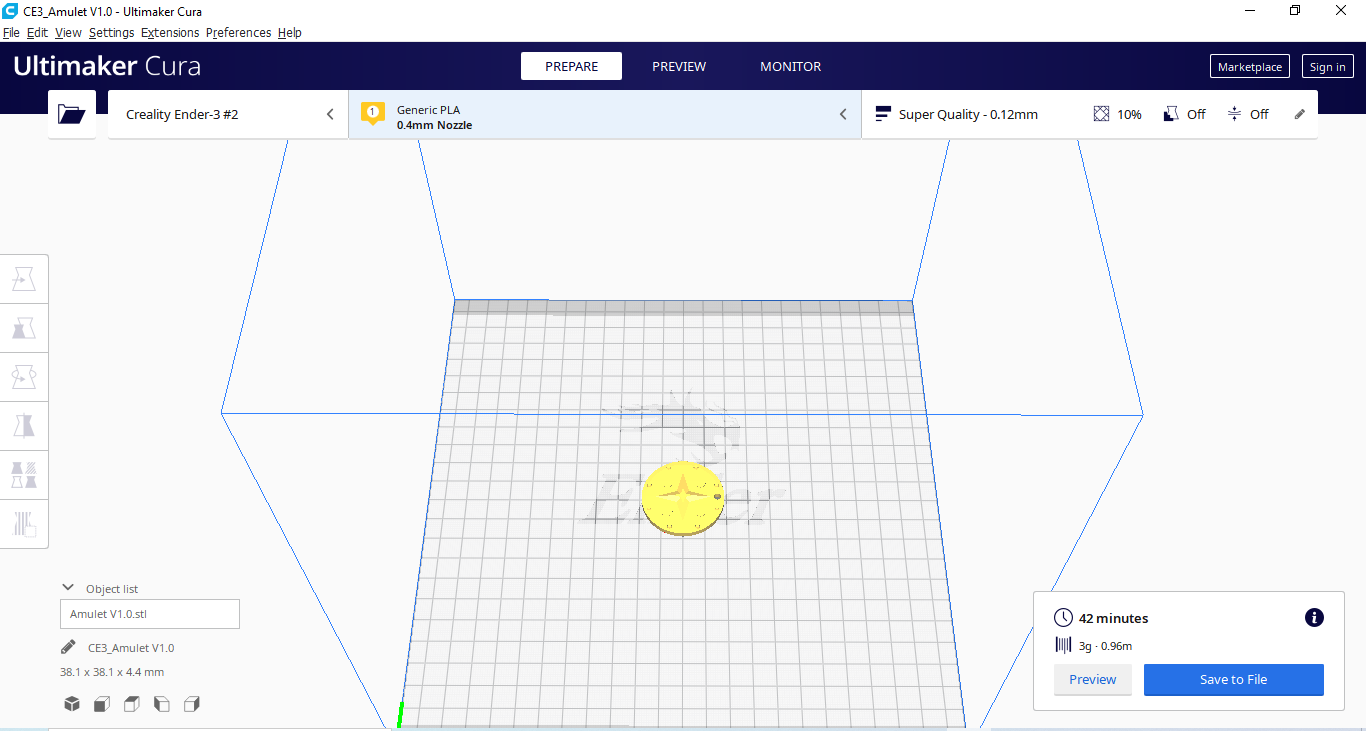Open the Settings menu
The width and height of the screenshot is (1366, 731).
[x=111, y=33]
